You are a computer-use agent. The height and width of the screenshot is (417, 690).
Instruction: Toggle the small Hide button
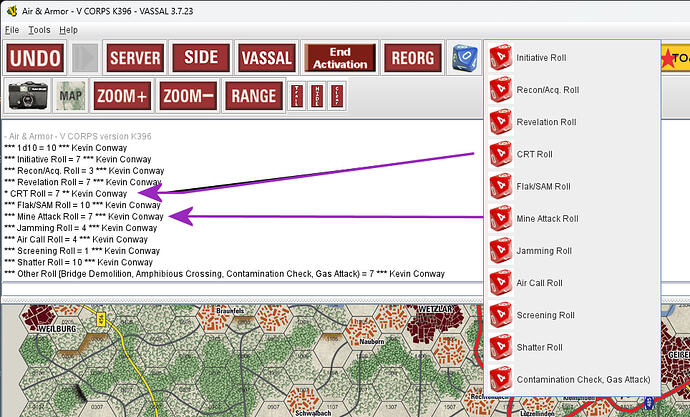pos(317,95)
